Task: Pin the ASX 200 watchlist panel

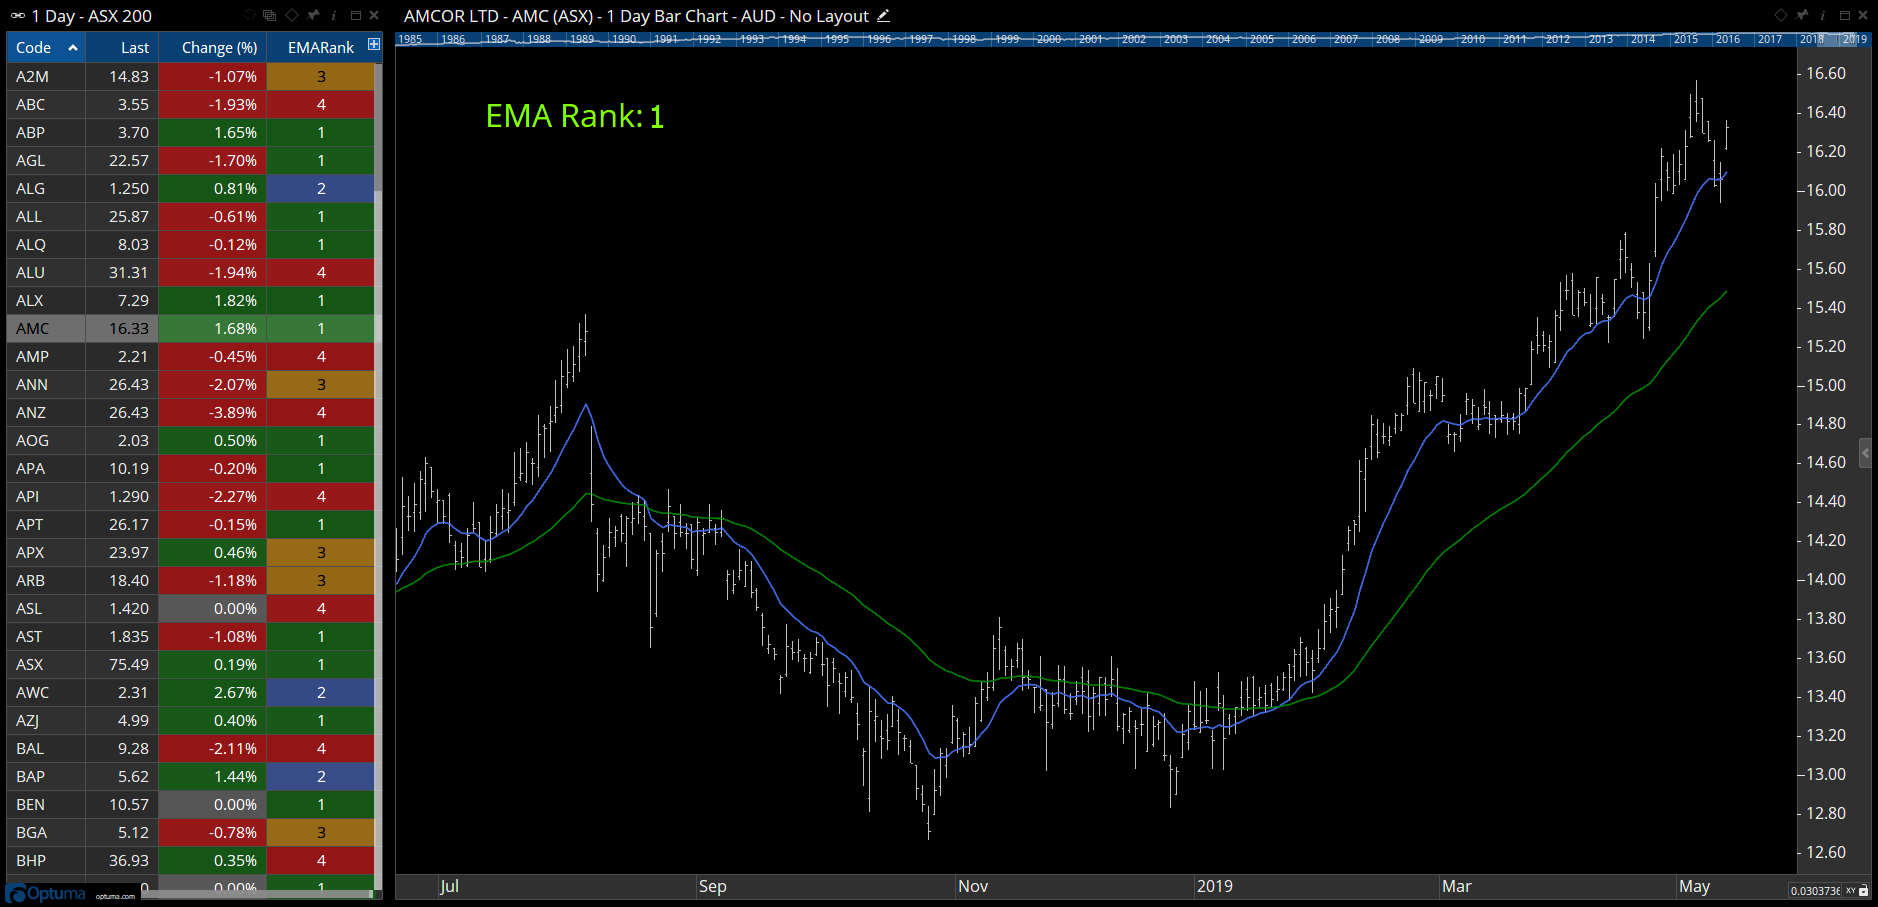Action: (x=313, y=16)
